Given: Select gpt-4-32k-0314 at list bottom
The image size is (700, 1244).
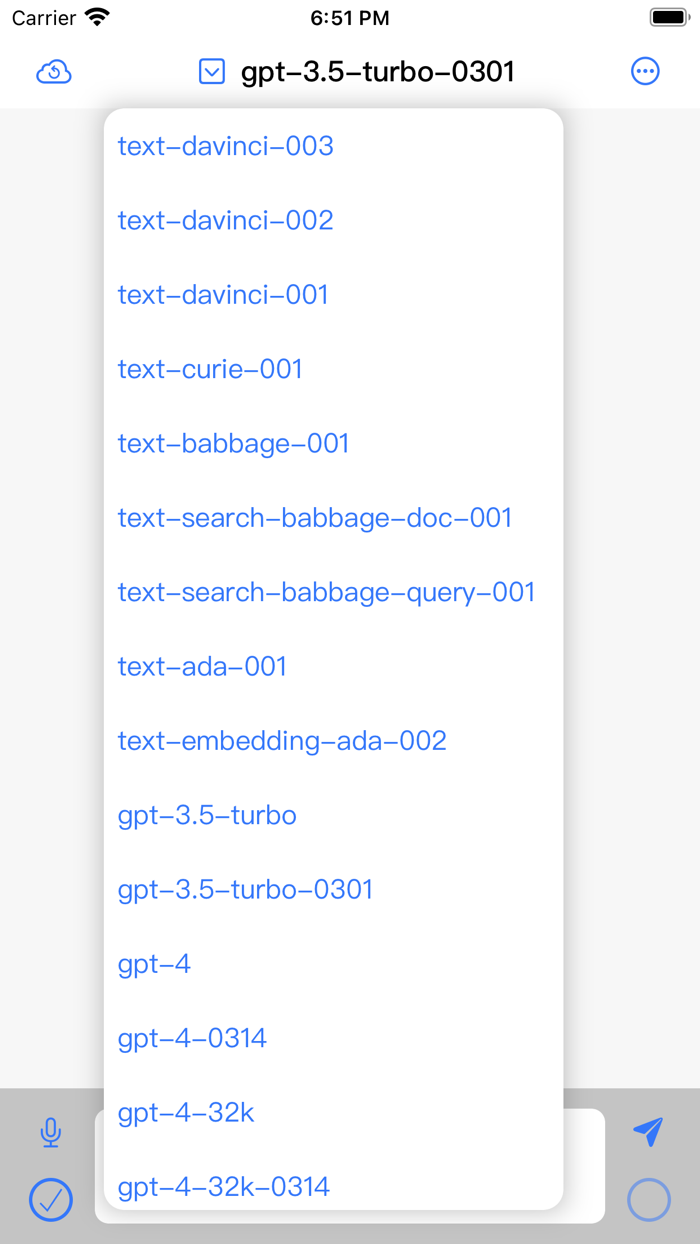Looking at the screenshot, I should click(224, 1187).
